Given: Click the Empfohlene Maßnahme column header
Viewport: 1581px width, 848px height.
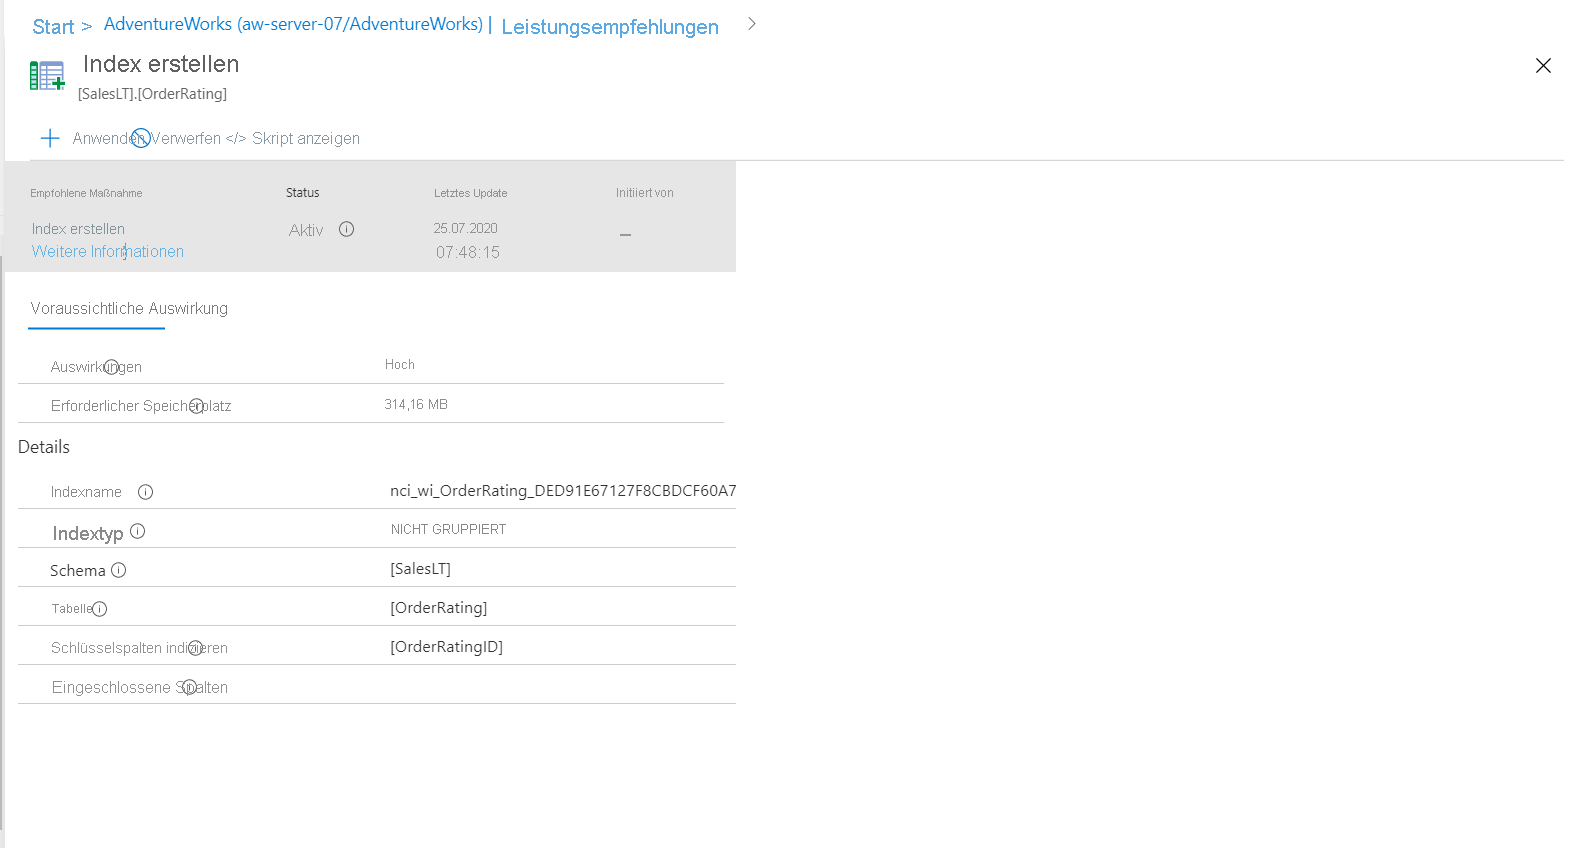Looking at the screenshot, I should [86, 193].
